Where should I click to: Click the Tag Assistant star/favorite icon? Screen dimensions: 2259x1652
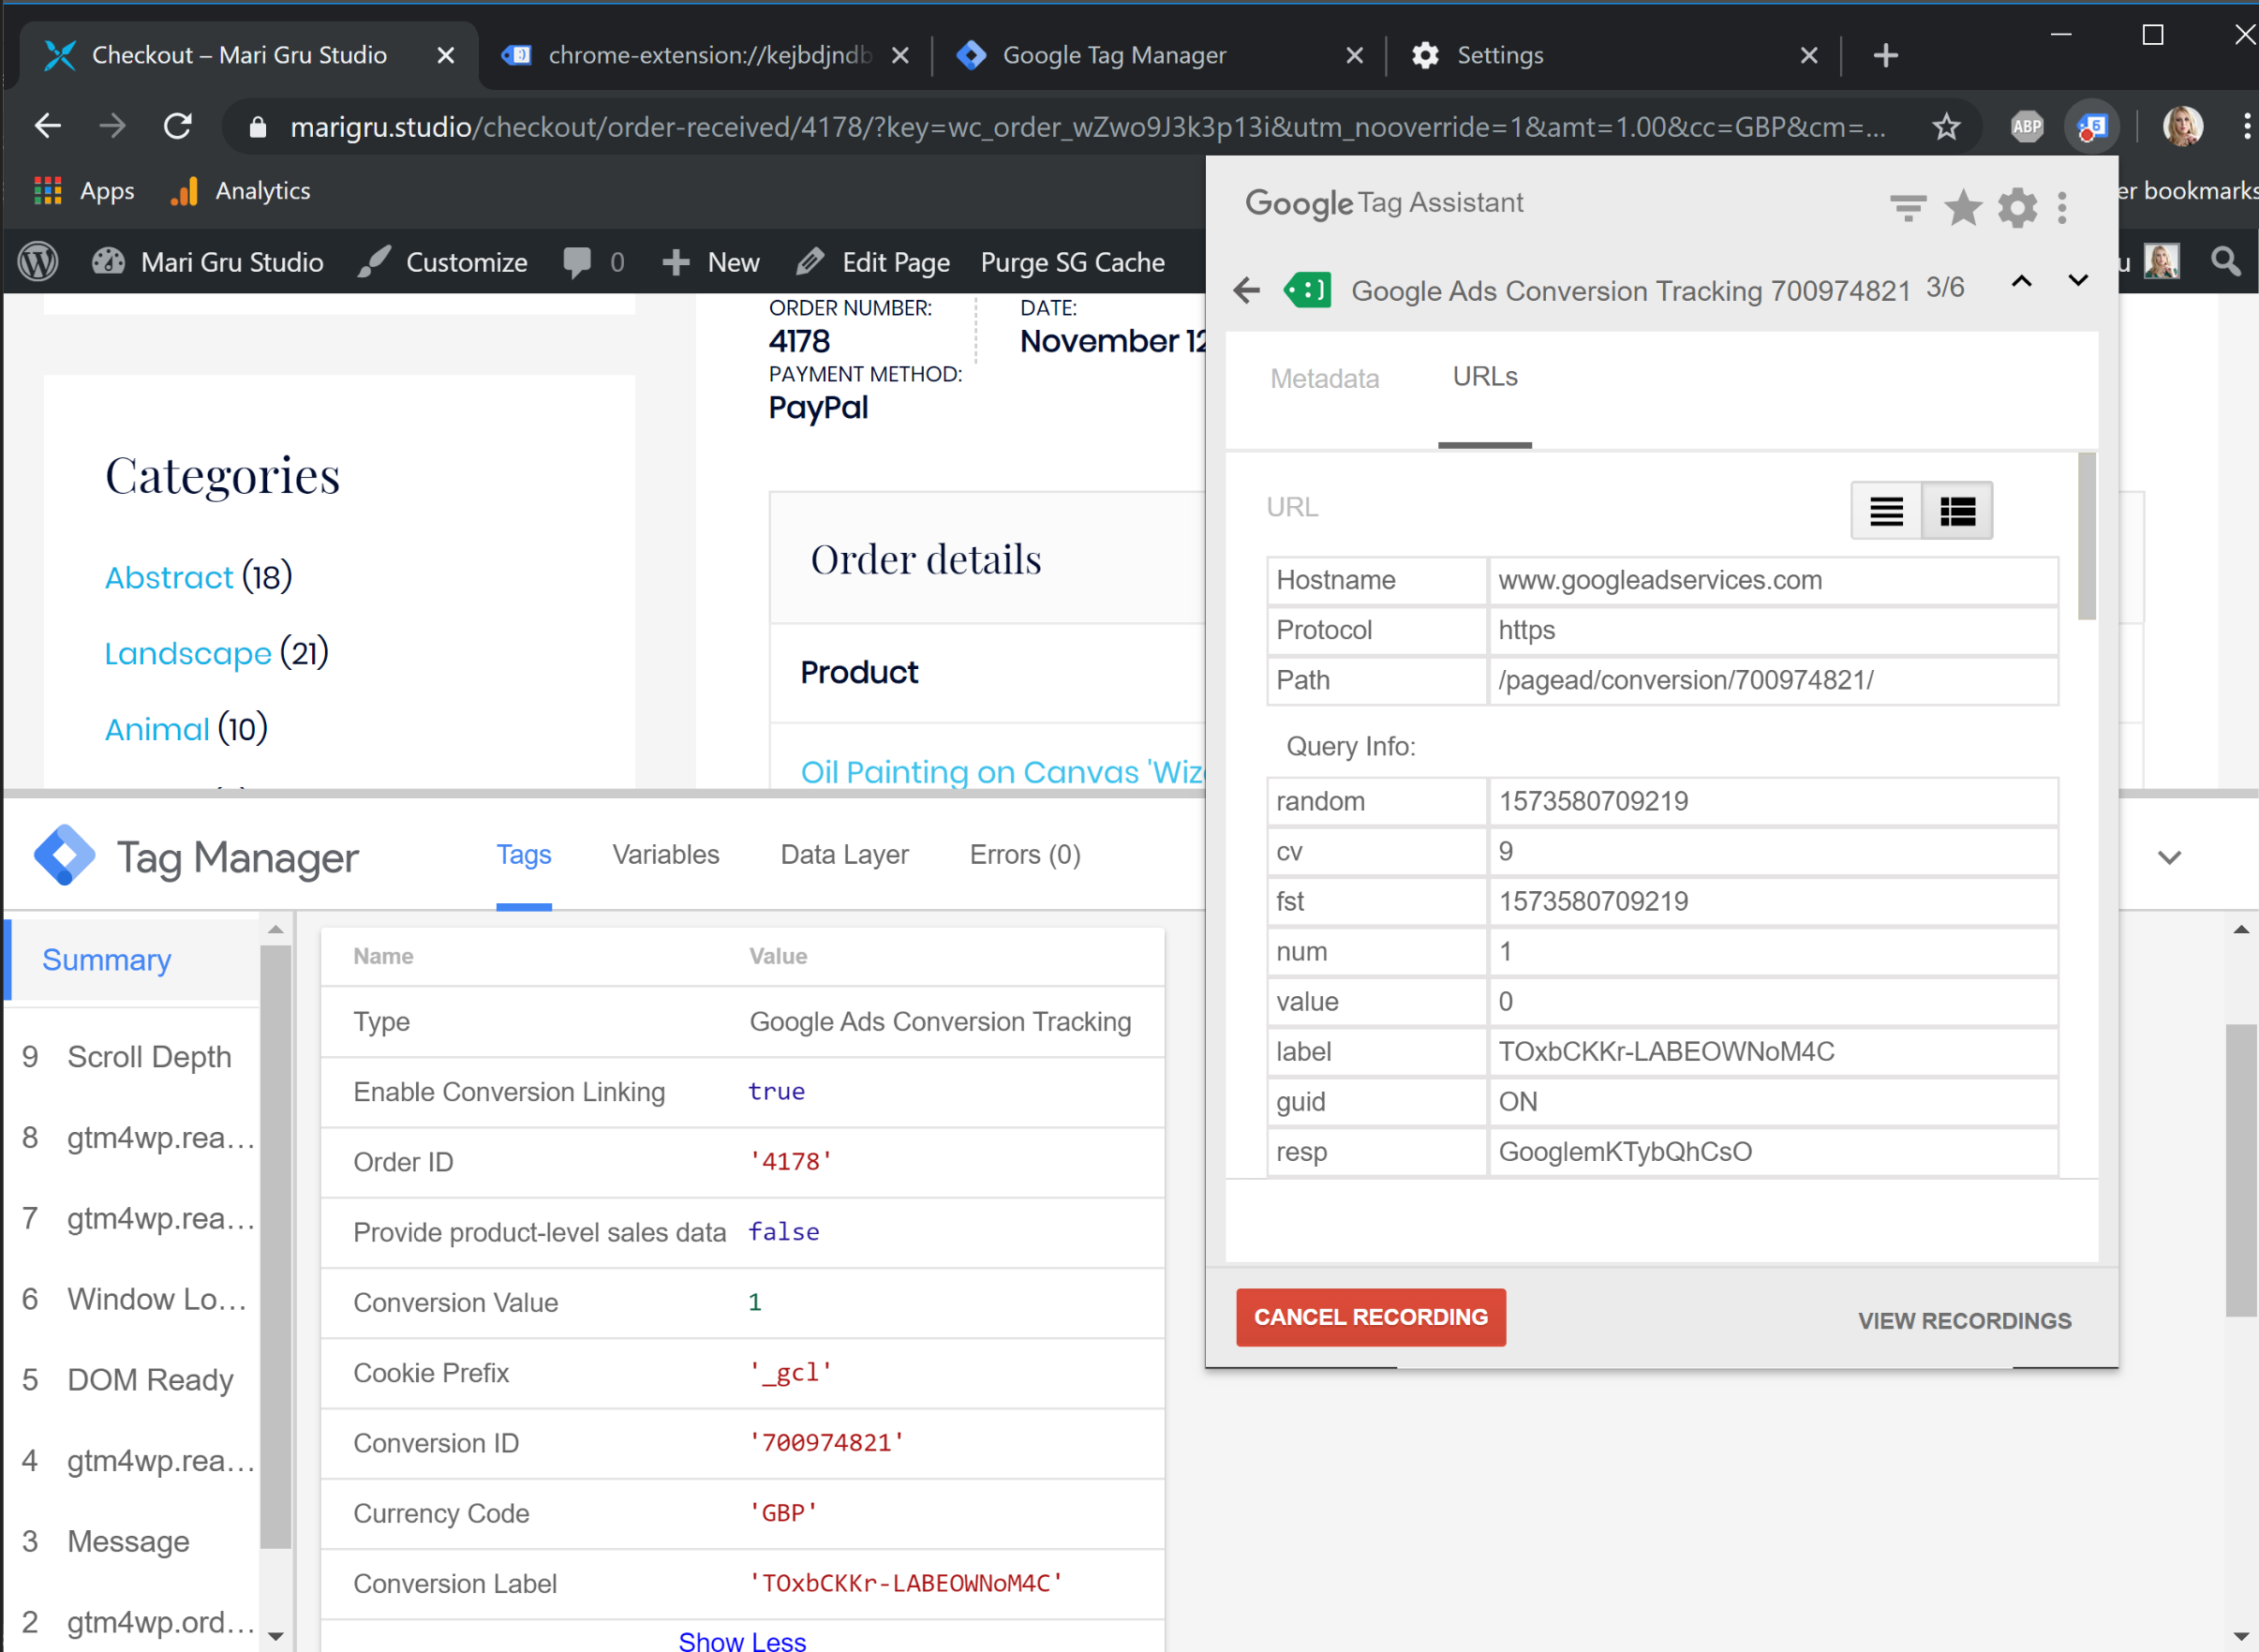point(1965,207)
